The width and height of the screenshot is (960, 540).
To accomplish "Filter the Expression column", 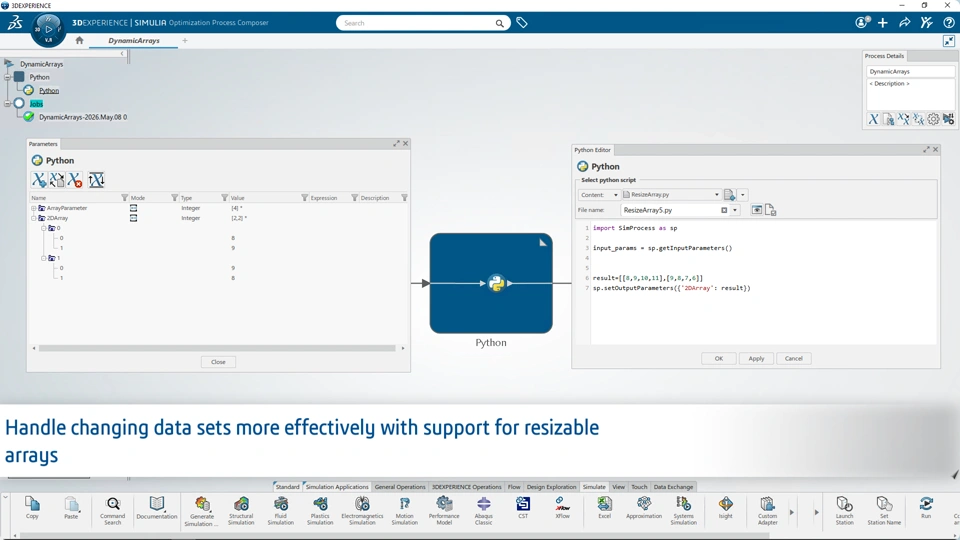I will coord(354,198).
